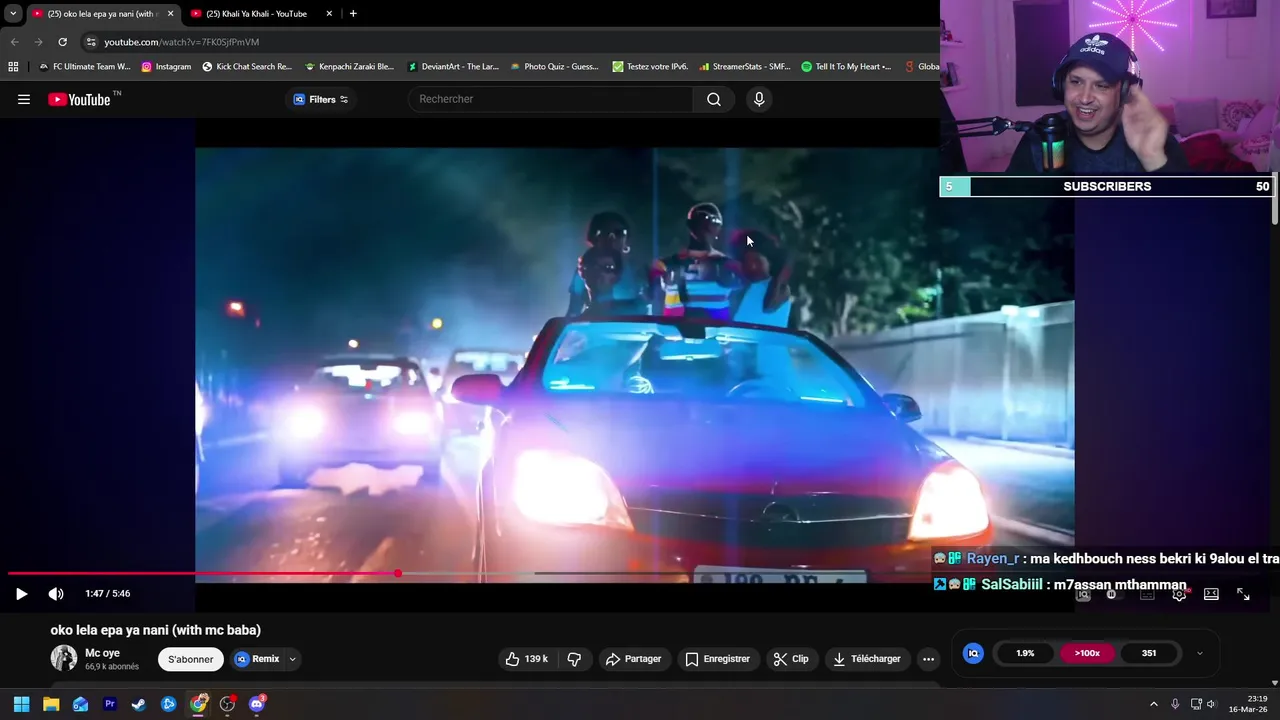This screenshot has height=720, width=1280.
Task: Open the FC Ultimate Team bookmark
Action: coord(84,67)
